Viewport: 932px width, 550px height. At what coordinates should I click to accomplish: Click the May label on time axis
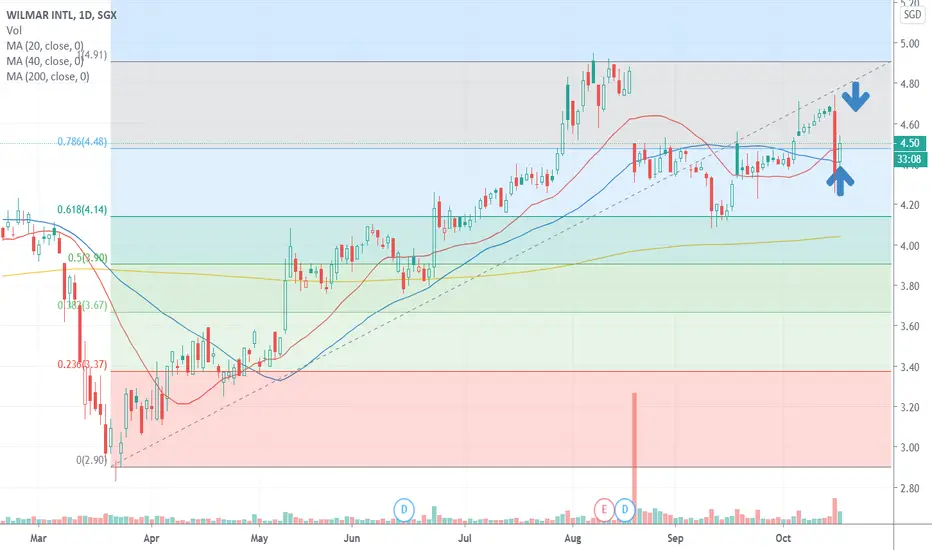[x=259, y=538]
